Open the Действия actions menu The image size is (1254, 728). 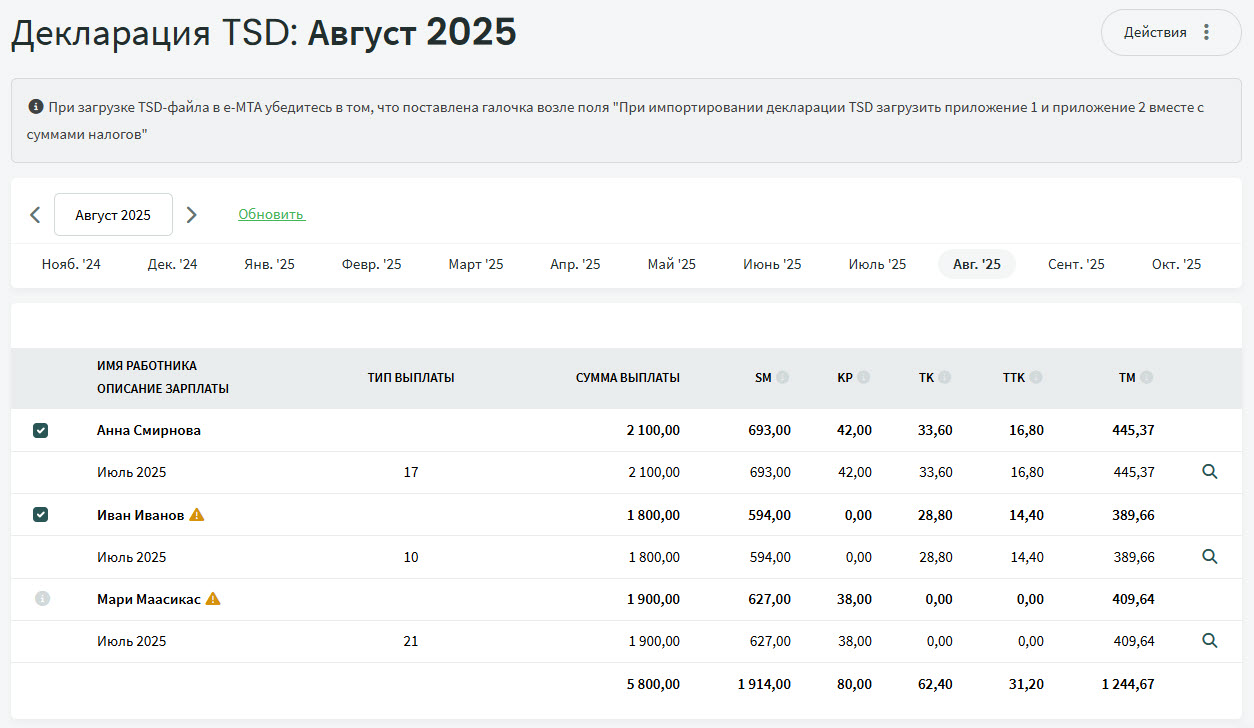point(1170,33)
